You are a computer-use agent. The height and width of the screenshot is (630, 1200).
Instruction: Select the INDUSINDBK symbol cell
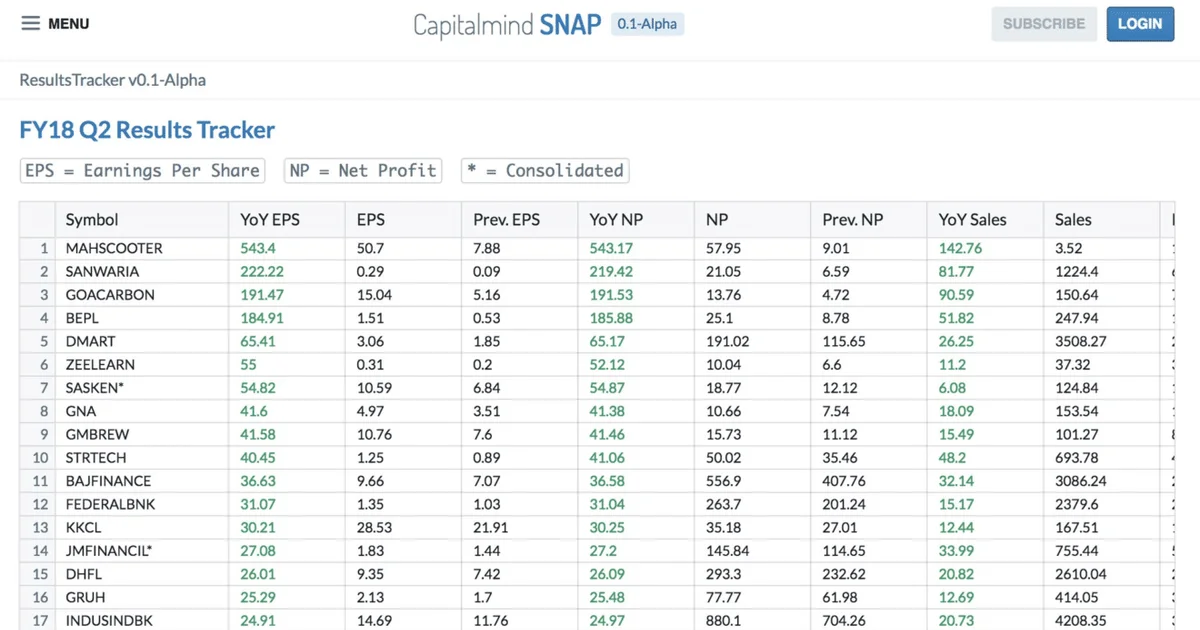[x=143, y=620]
